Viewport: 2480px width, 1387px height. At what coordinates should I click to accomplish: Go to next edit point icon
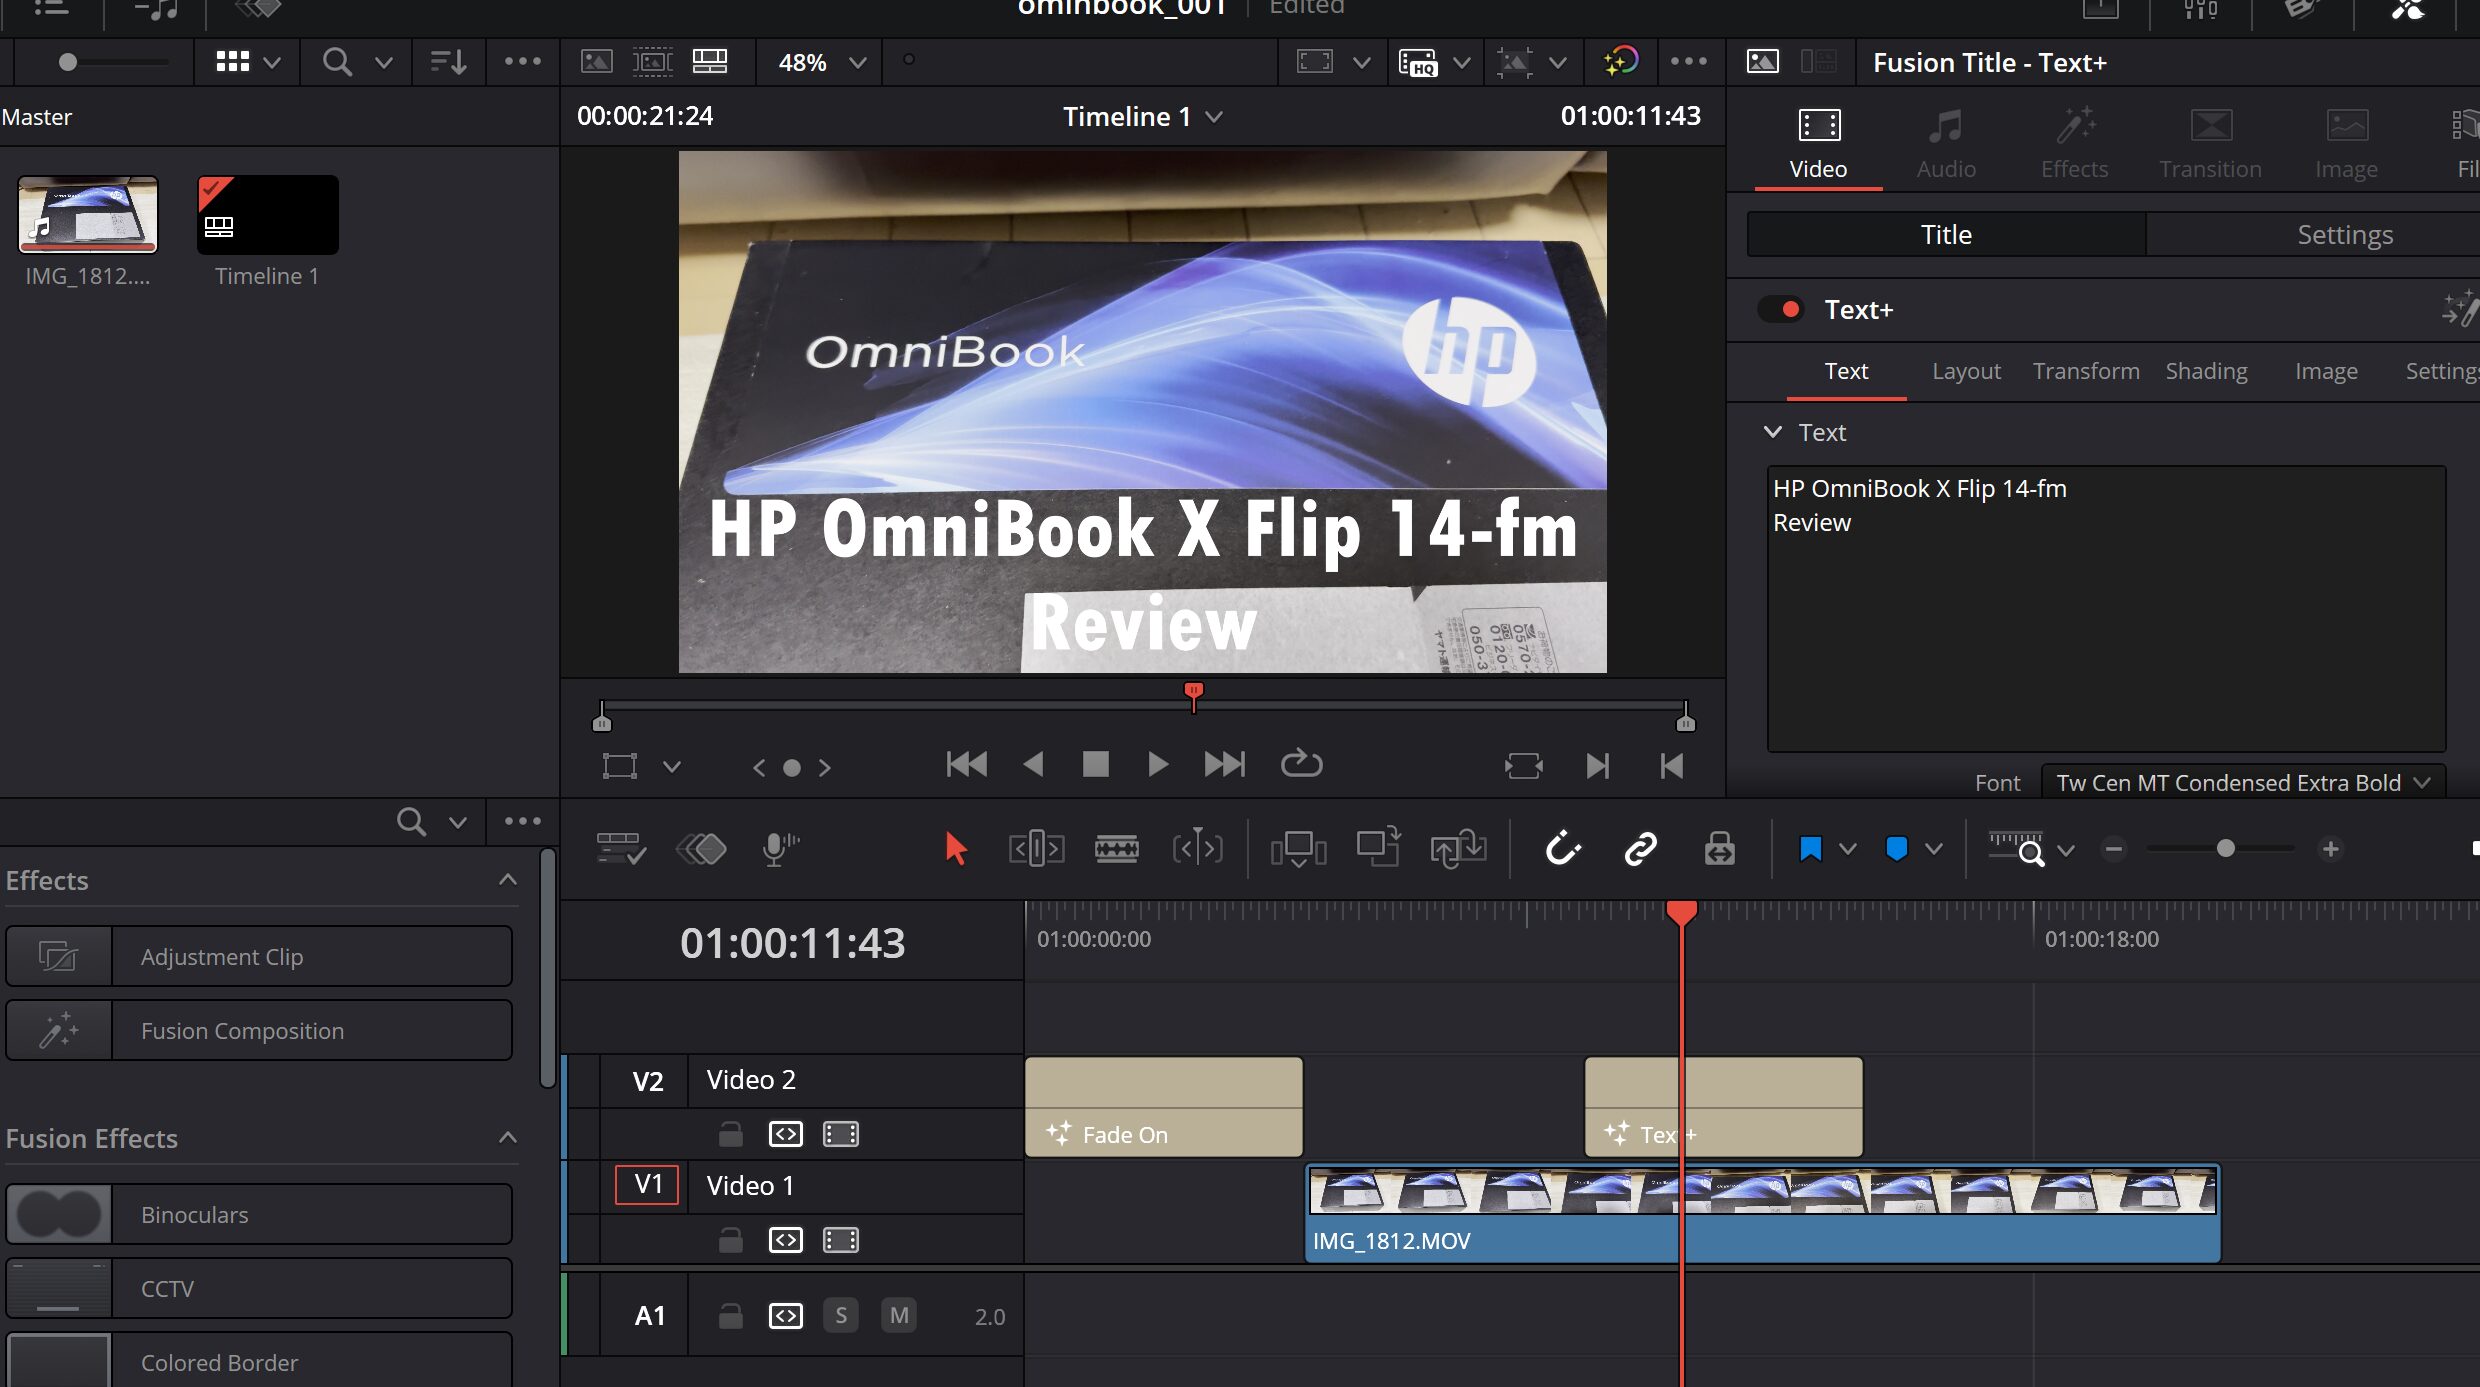[x=1598, y=766]
